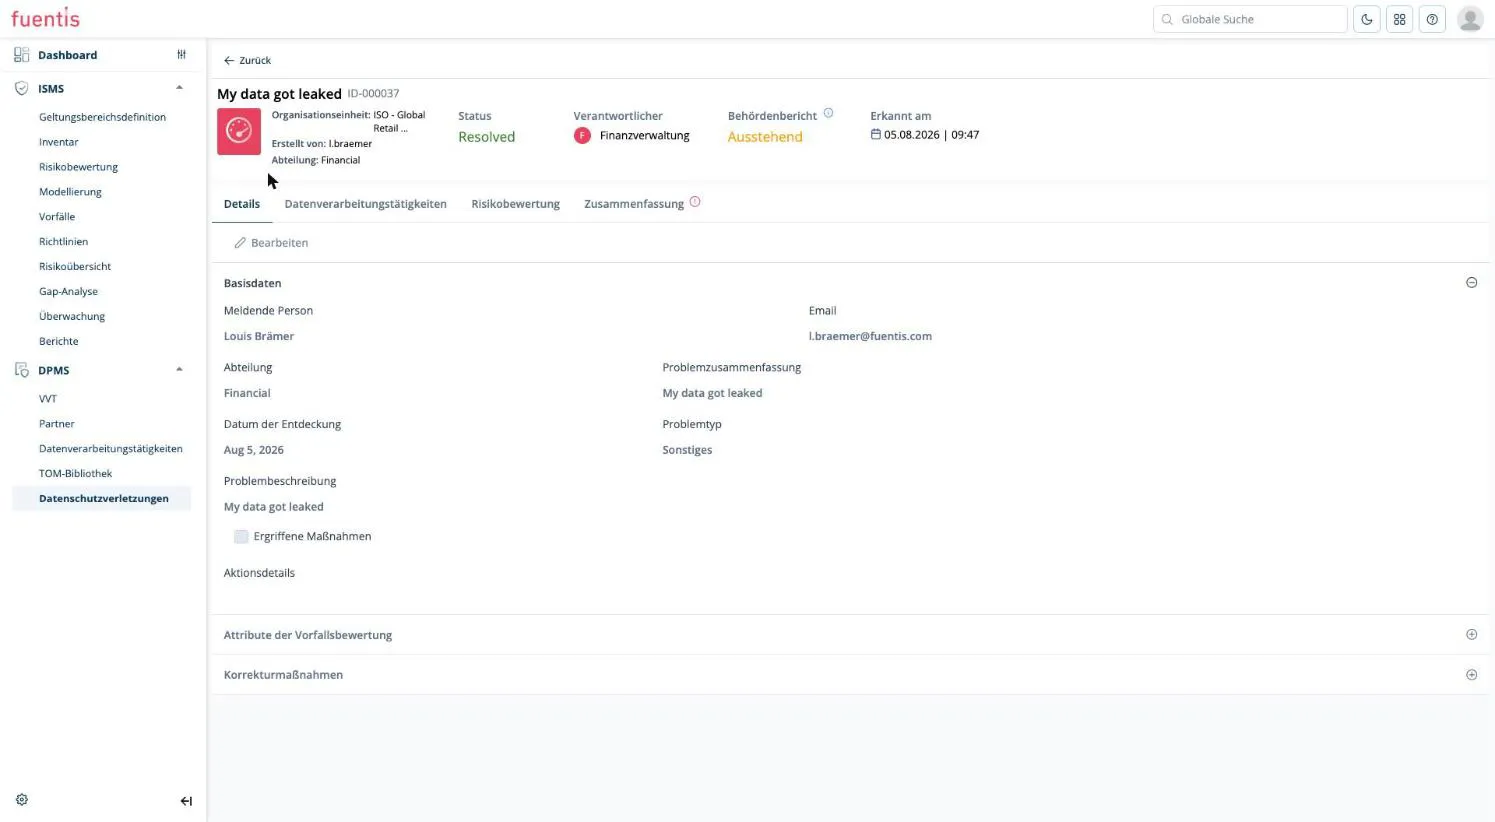The width and height of the screenshot is (1495, 822).
Task: Open Inventar in the sidebar
Action: coord(58,142)
